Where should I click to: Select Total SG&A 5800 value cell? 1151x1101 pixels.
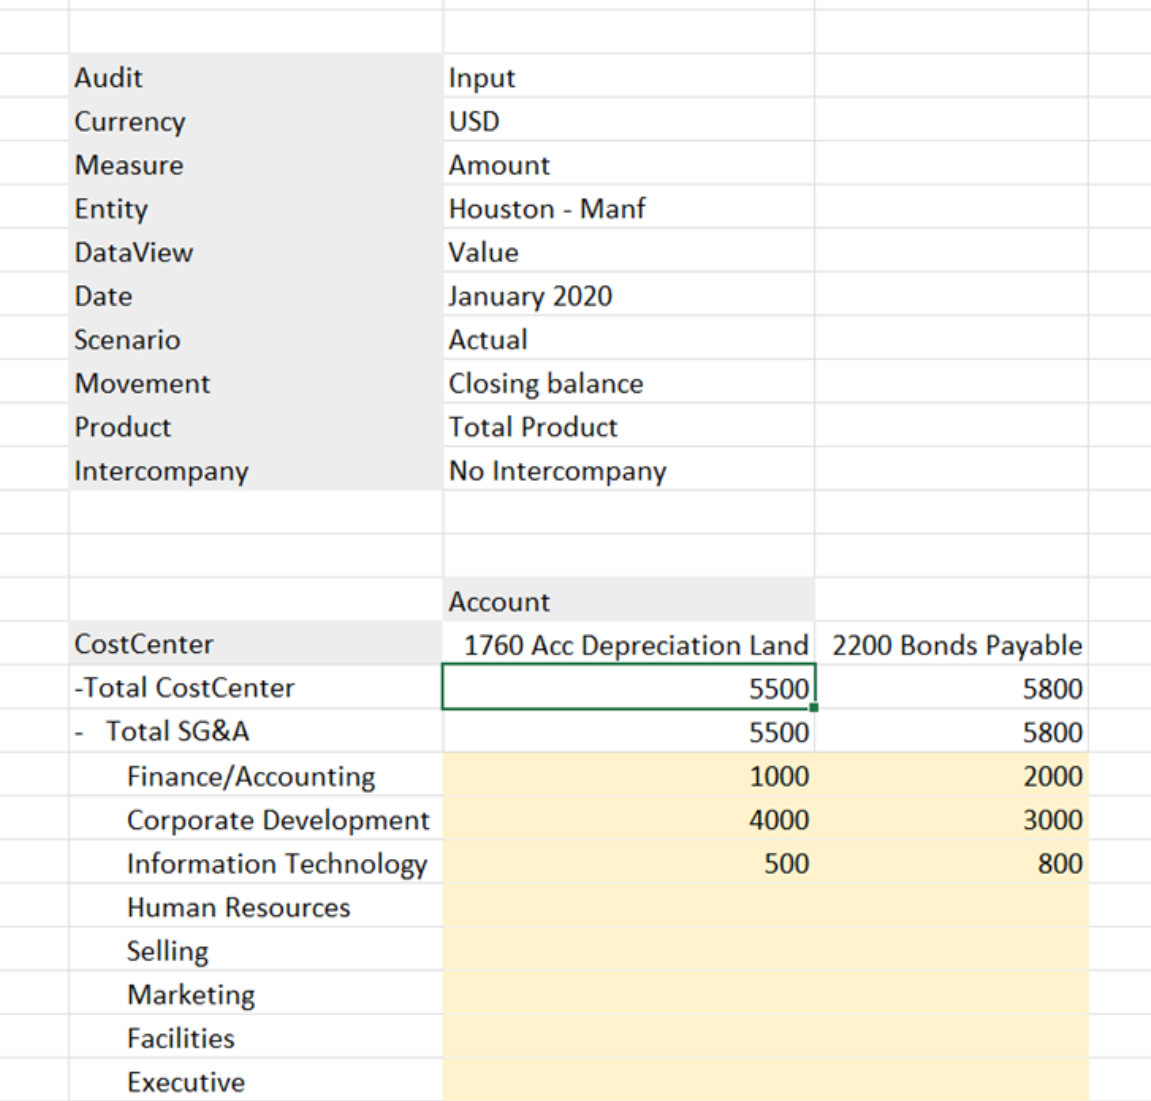(x=951, y=731)
